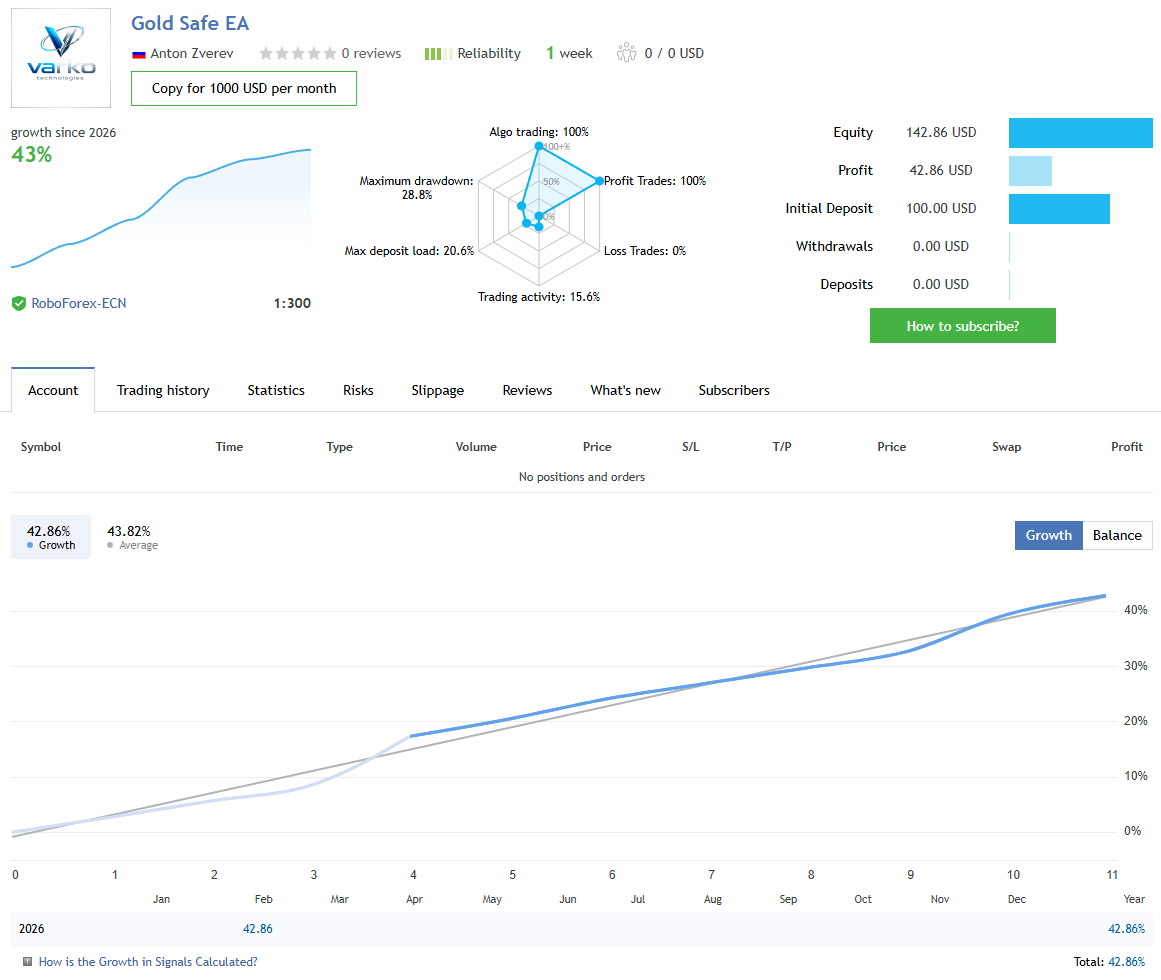1161x980 pixels.
Task: Switch chart to Growth view
Action: pos(1048,535)
